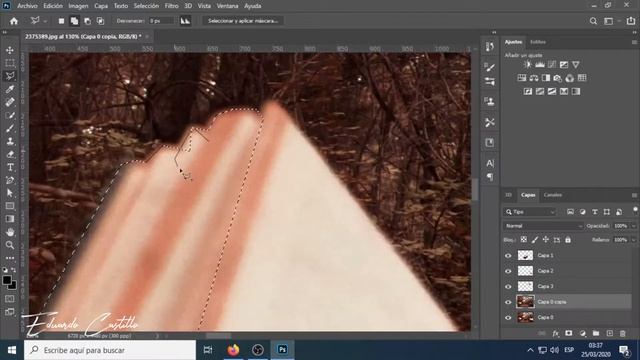Select the Rectangle shape tool

click(x=10, y=206)
